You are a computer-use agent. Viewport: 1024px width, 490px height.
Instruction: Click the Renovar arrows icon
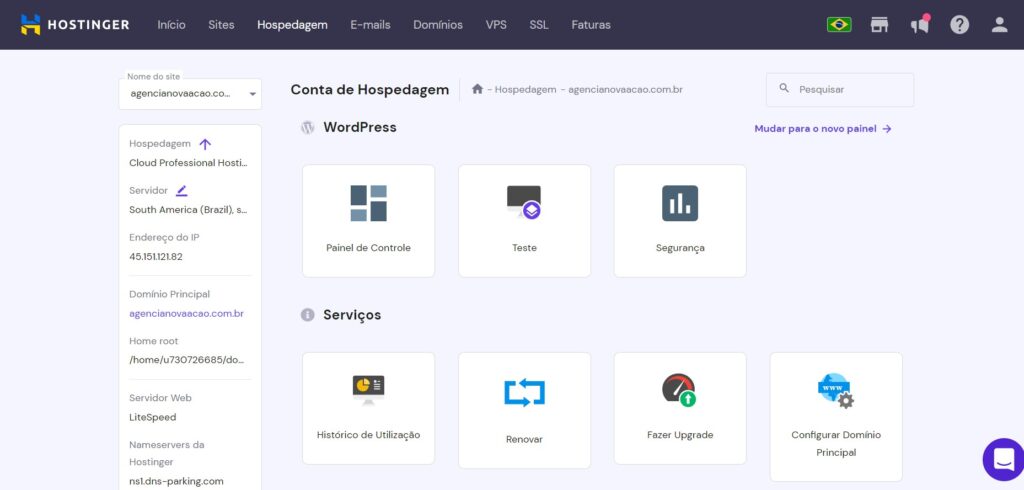click(524, 392)
